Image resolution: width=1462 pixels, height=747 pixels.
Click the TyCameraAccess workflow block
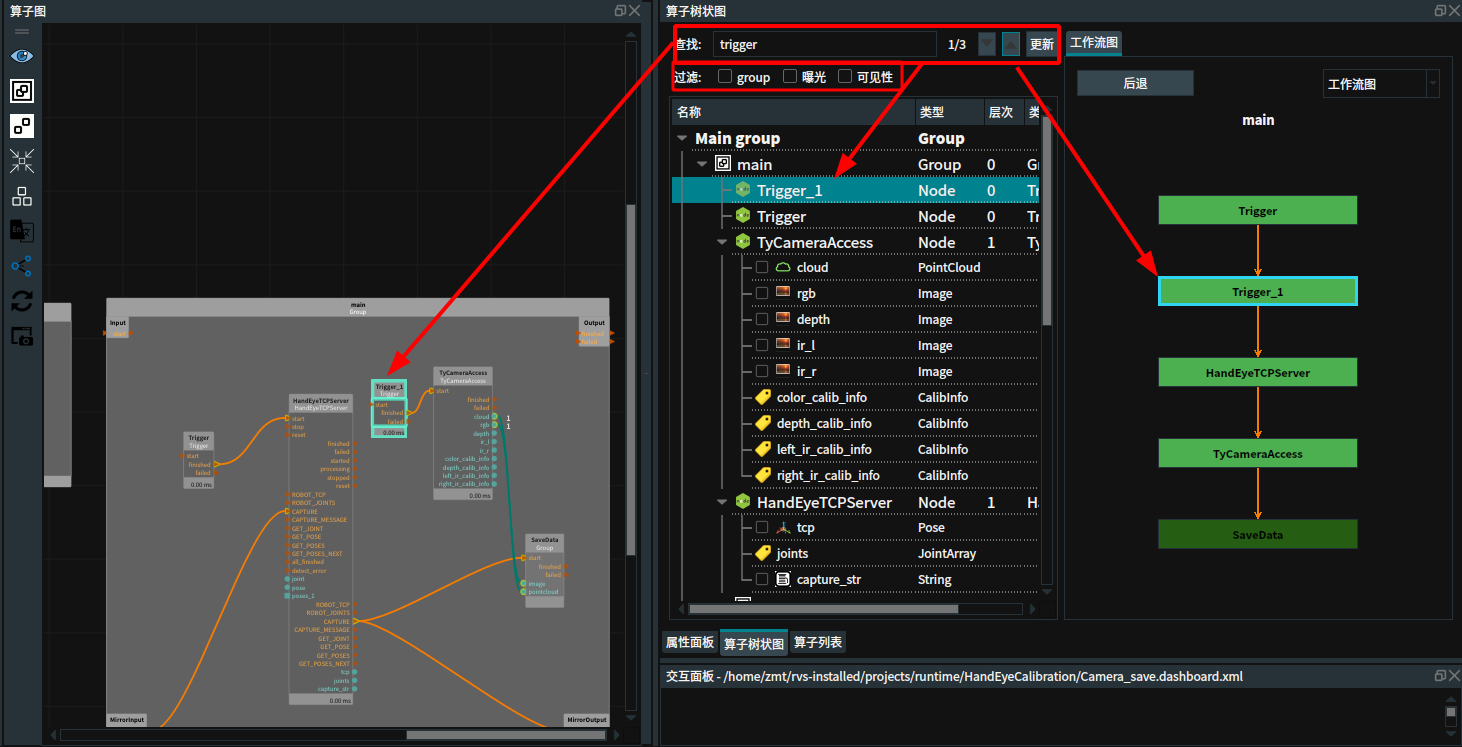[1258, 453]
